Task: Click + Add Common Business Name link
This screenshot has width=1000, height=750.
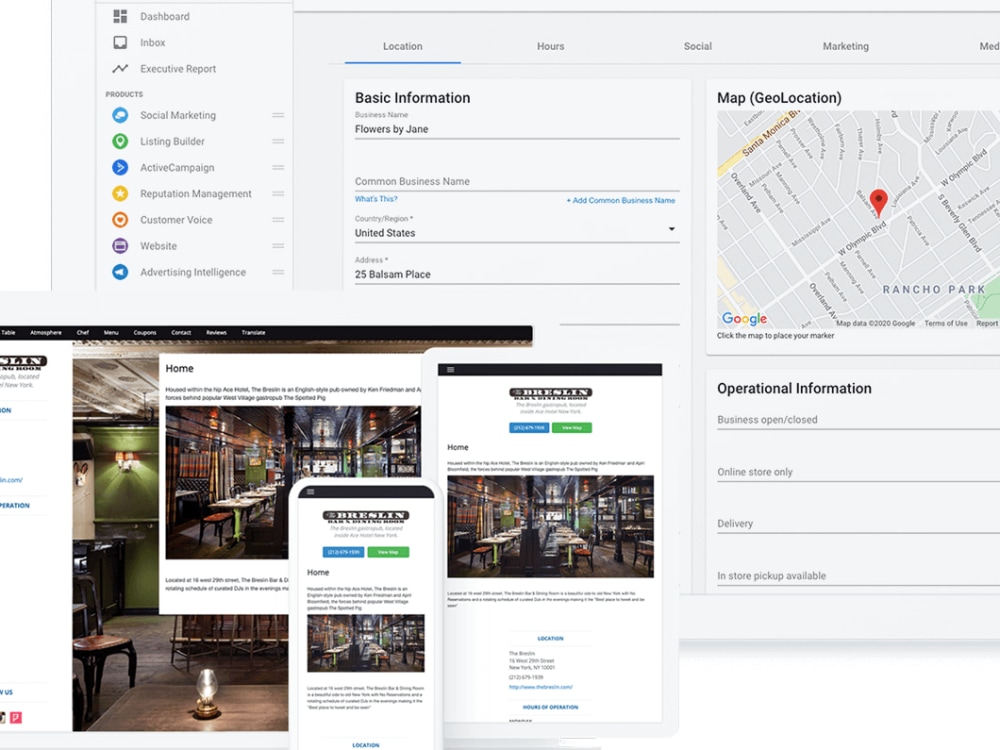Action: 621,200
